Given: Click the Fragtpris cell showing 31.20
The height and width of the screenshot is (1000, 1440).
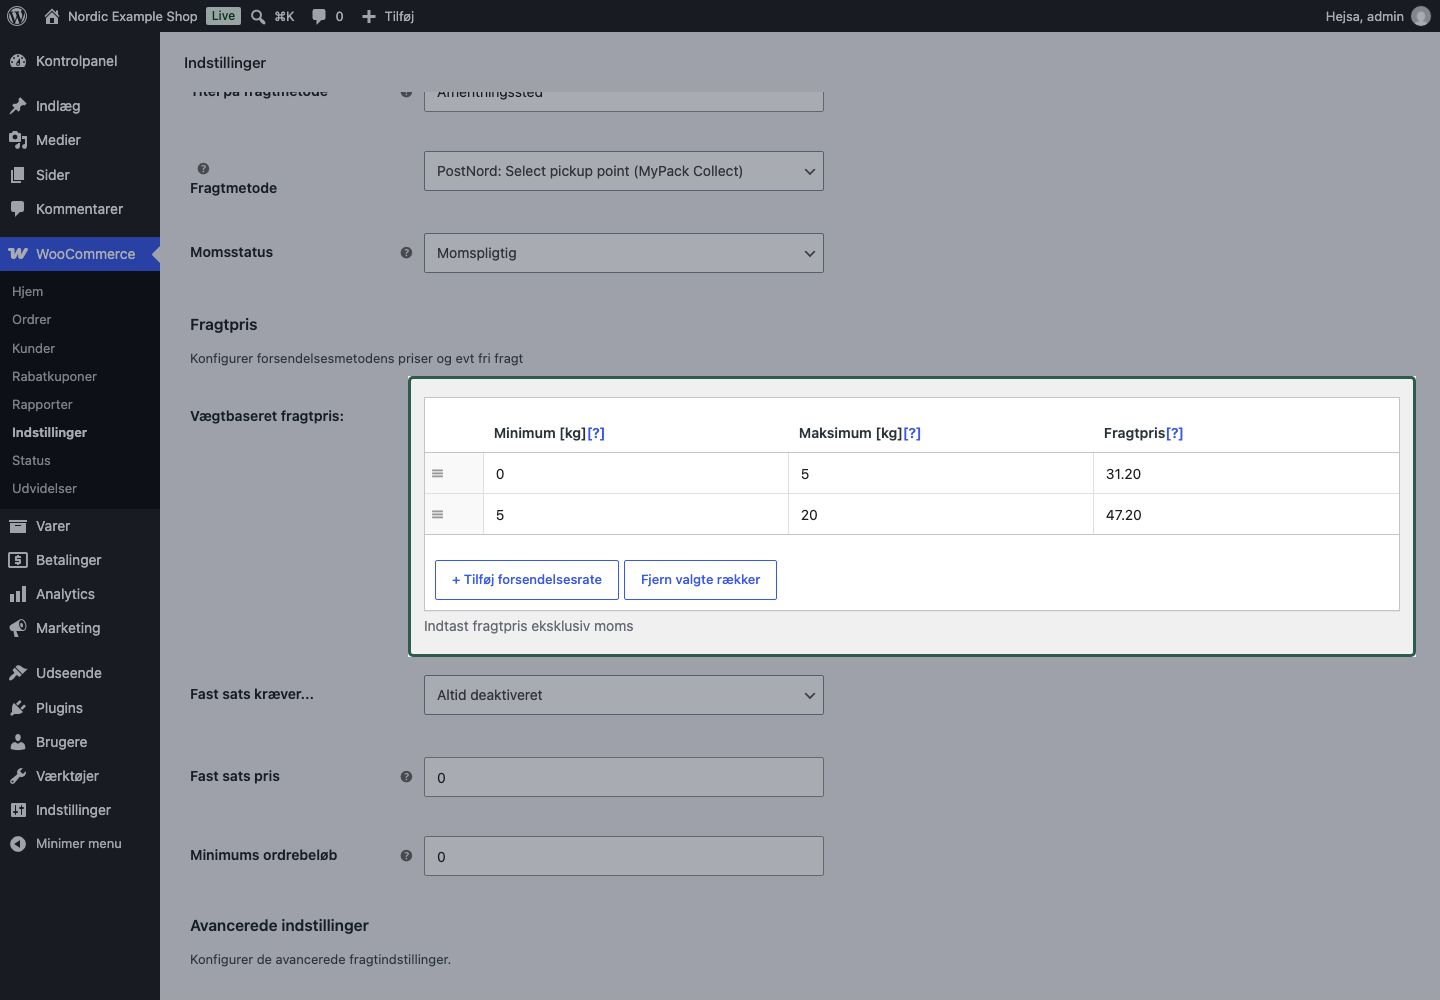Looking at the screenshot, I should [x=1246, y=474].
